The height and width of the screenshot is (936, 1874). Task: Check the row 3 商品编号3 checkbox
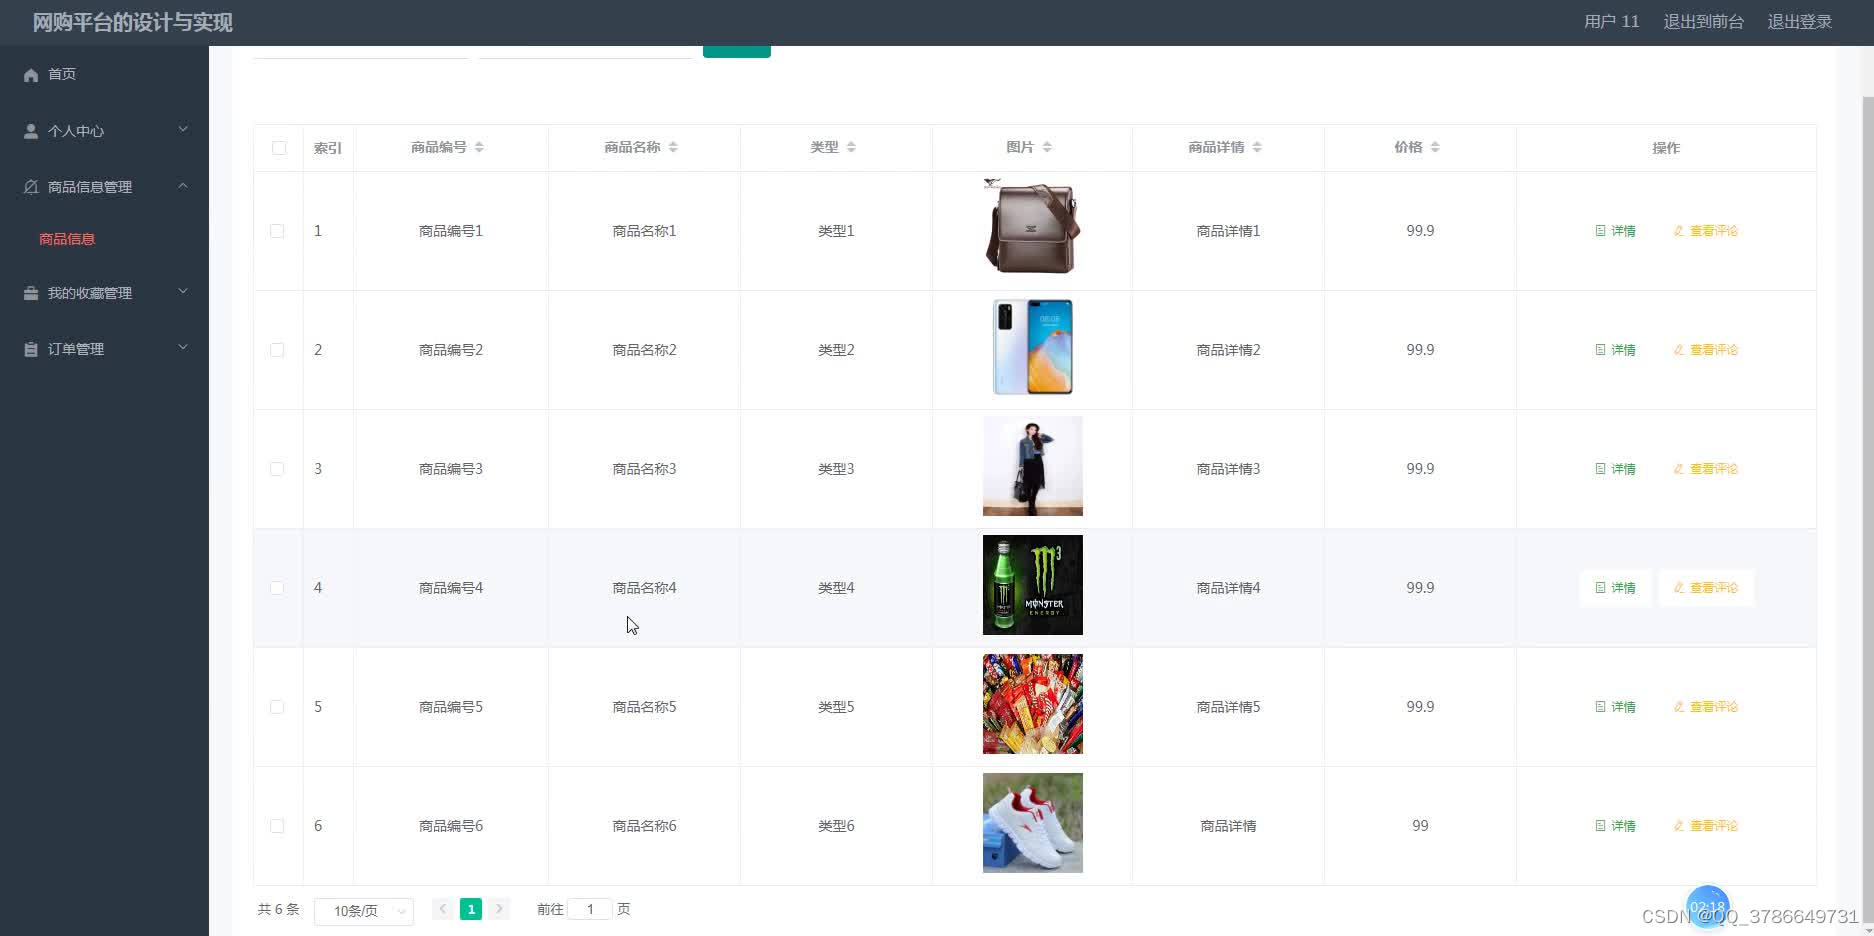(277, 469)
